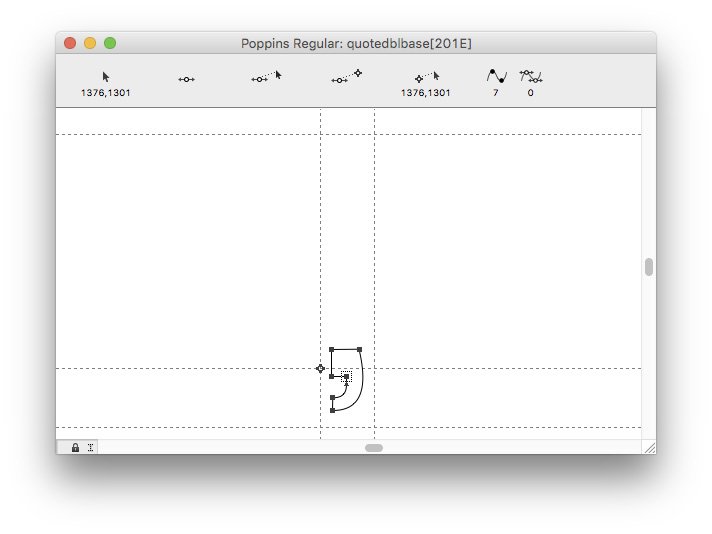Click the window resize grip corner
Screen dimensions: 712x534
point(649,448)
